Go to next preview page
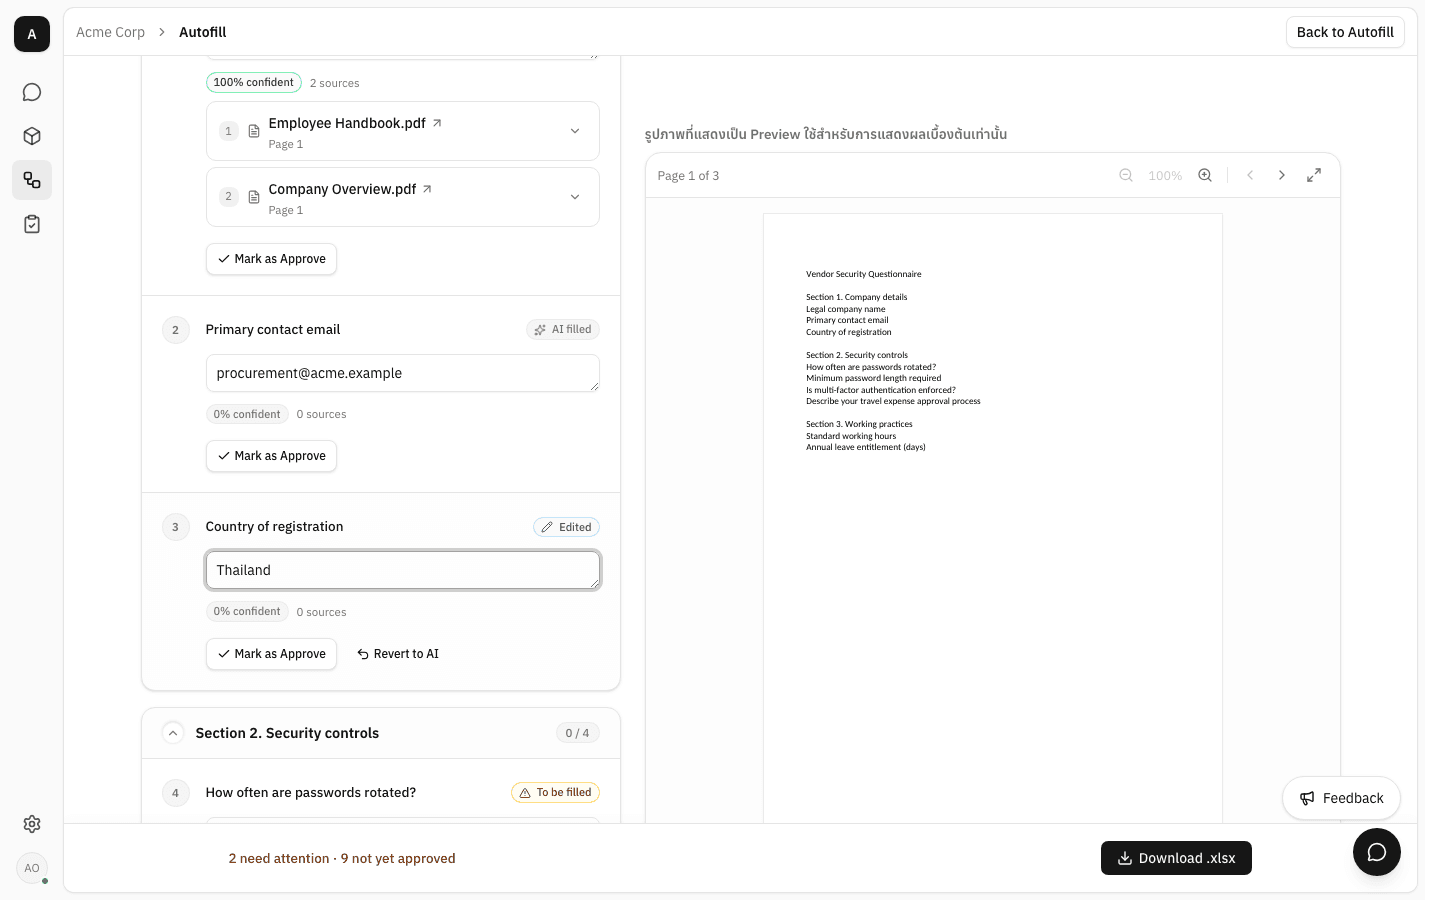Viewport: 1440px width, 900px height. 1282,175
